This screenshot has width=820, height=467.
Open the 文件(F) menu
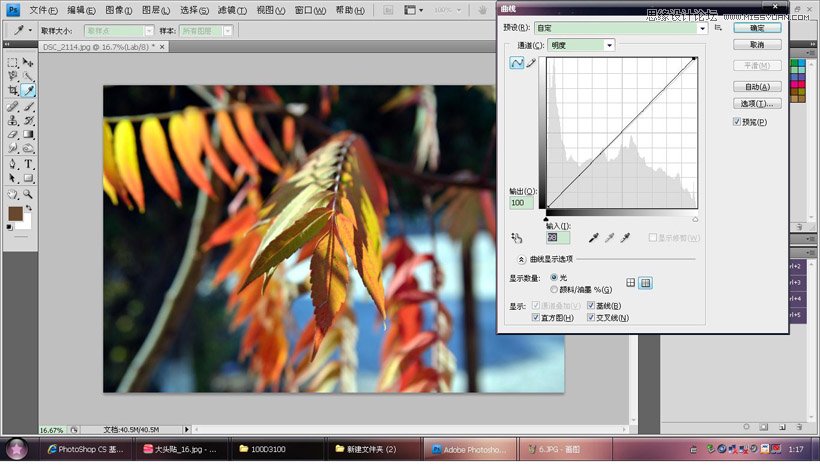tap(43, 10)
